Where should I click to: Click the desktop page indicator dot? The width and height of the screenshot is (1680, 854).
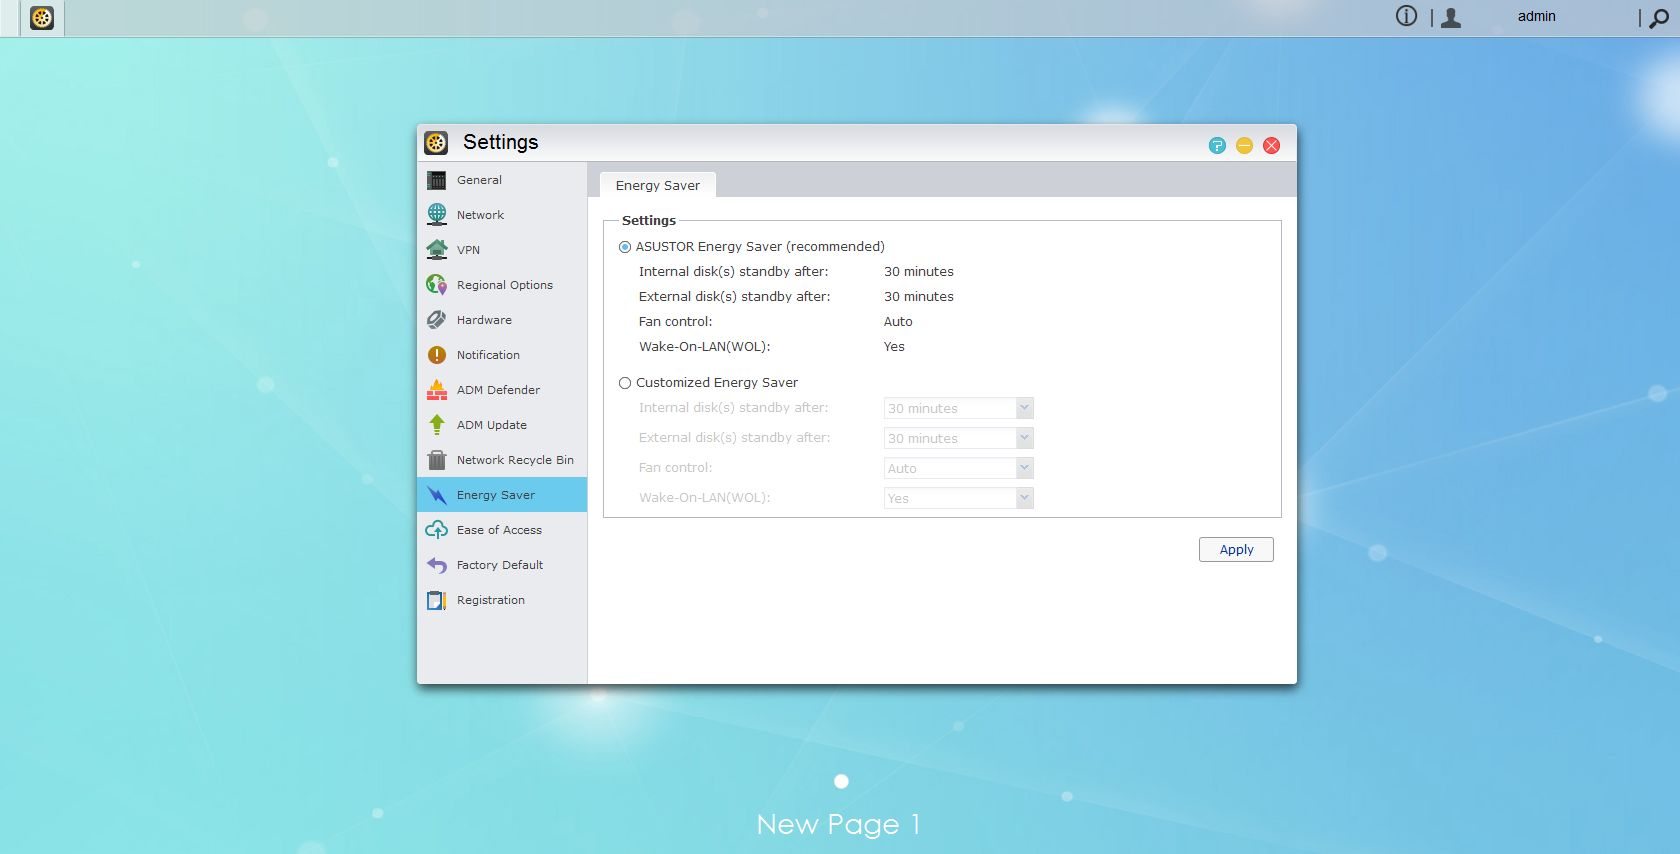pos(841,781)
